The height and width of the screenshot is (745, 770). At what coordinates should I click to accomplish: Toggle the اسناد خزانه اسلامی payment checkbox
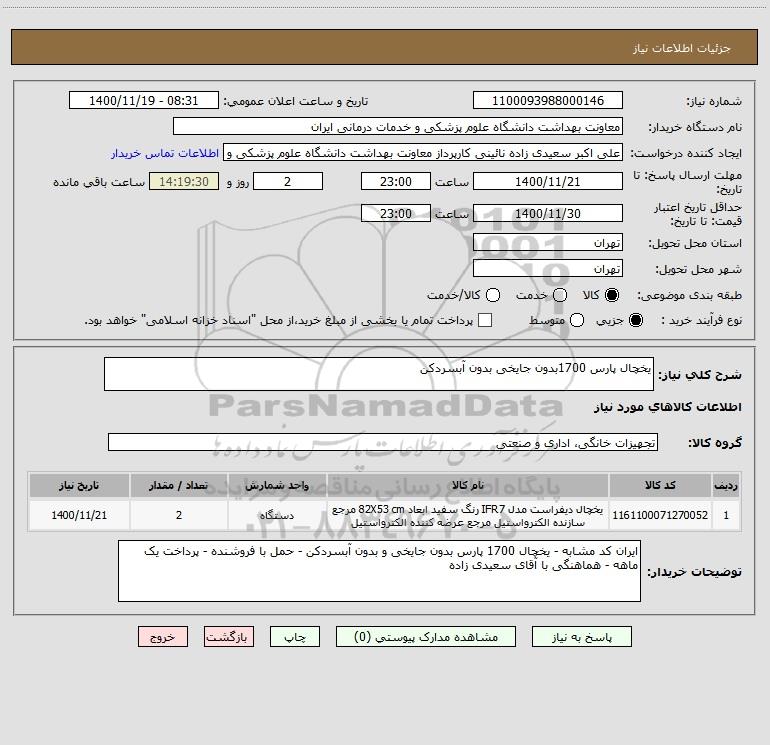click(x=485, y=320)
